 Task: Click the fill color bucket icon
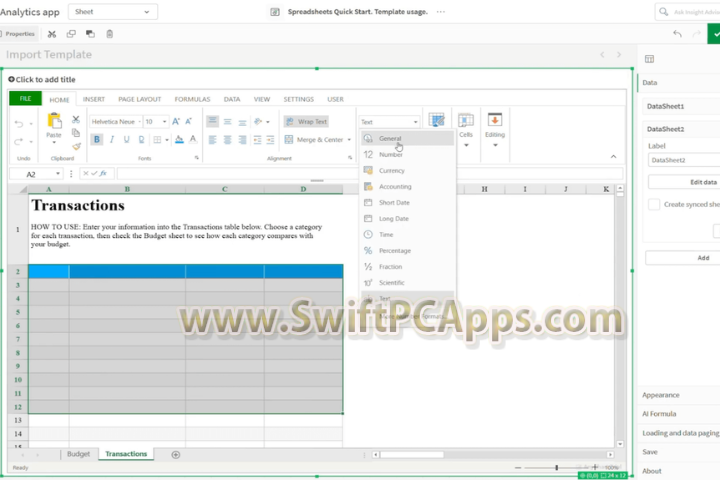tap(180, 139)
